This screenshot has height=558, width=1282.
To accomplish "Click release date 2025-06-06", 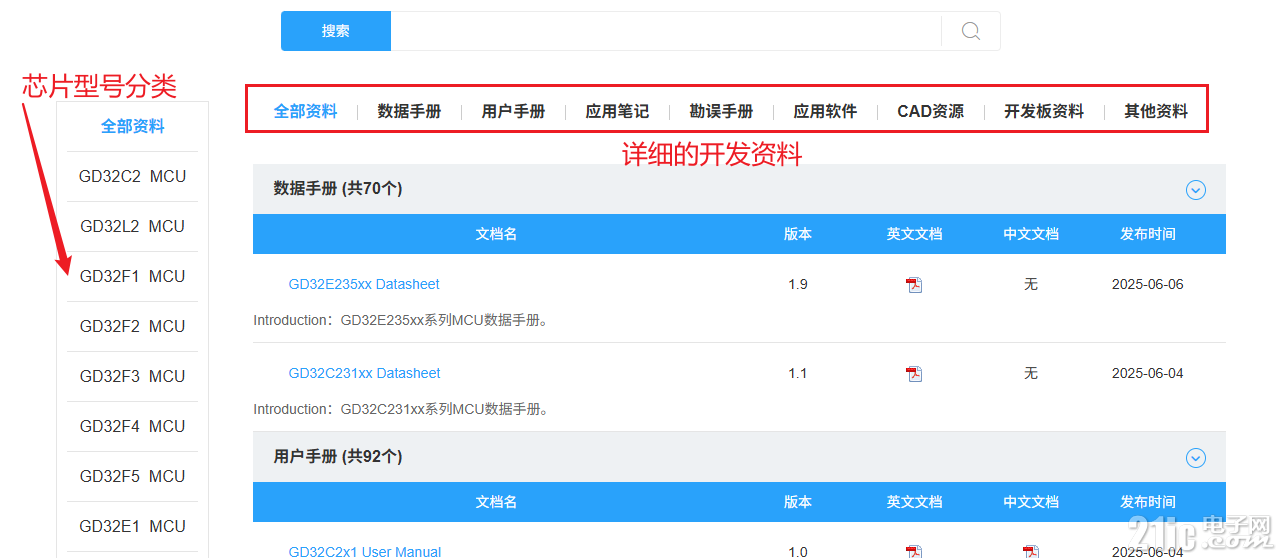I will pos(1147,285).
